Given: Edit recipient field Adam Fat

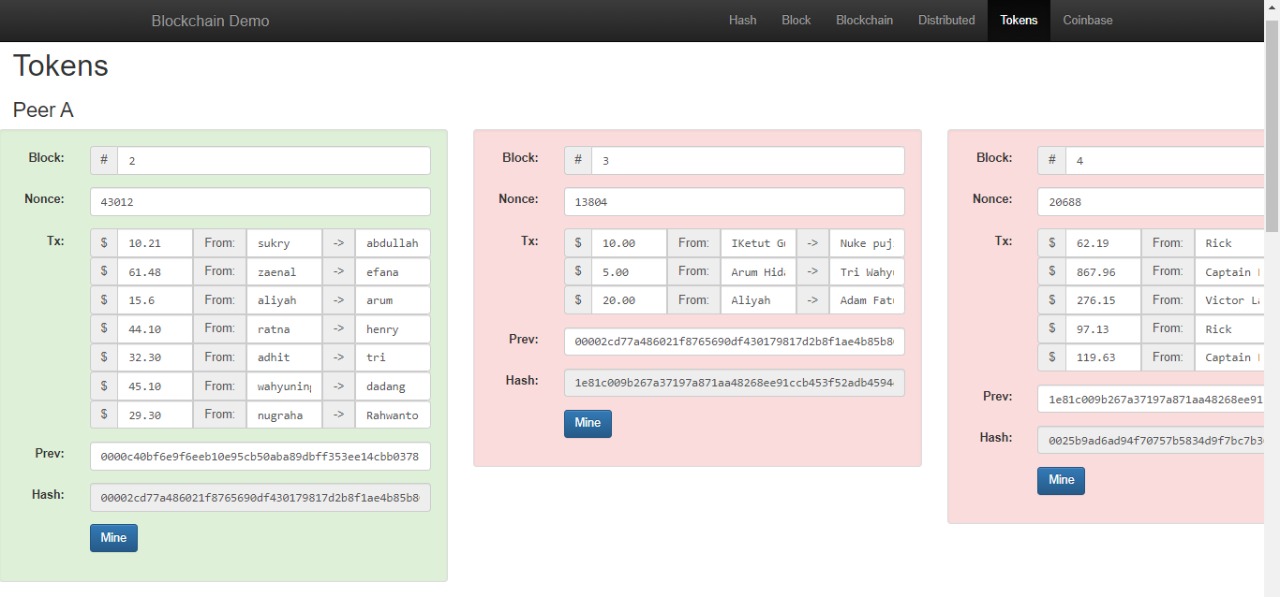Looking at the screenshot, I should [x=867, y=300].
